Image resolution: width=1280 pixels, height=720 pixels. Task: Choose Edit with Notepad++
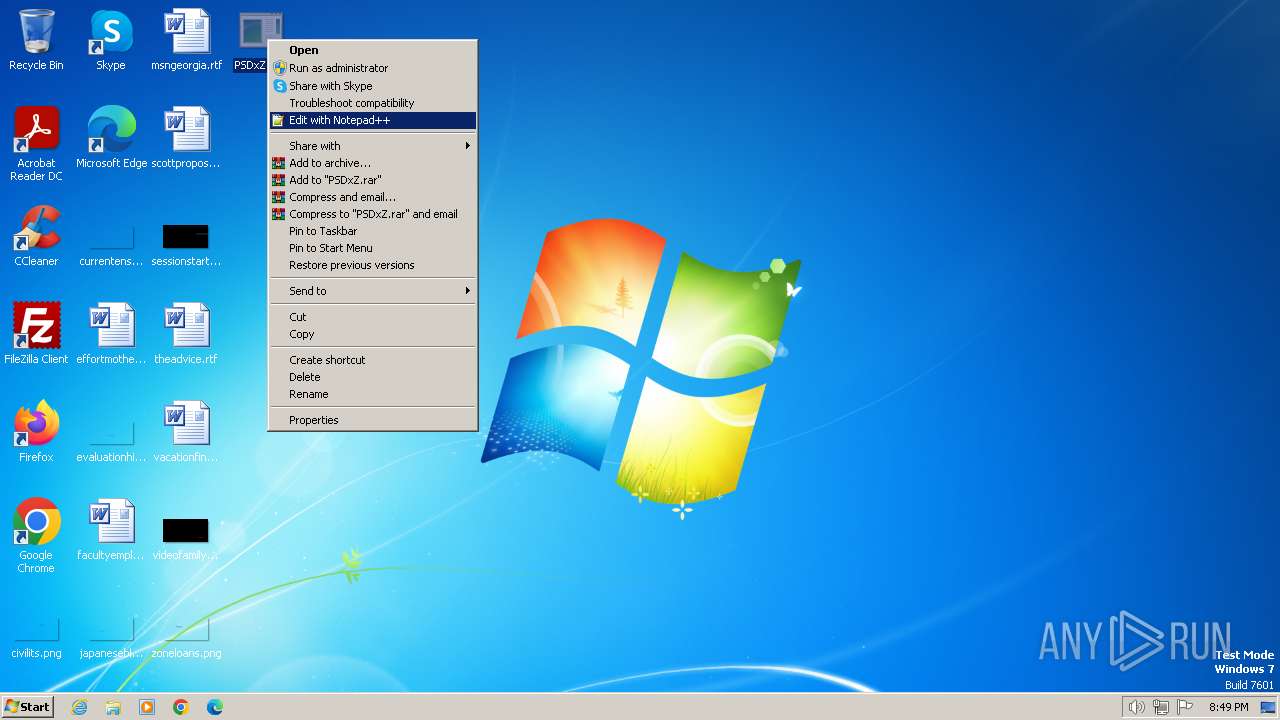click(373, 120)
